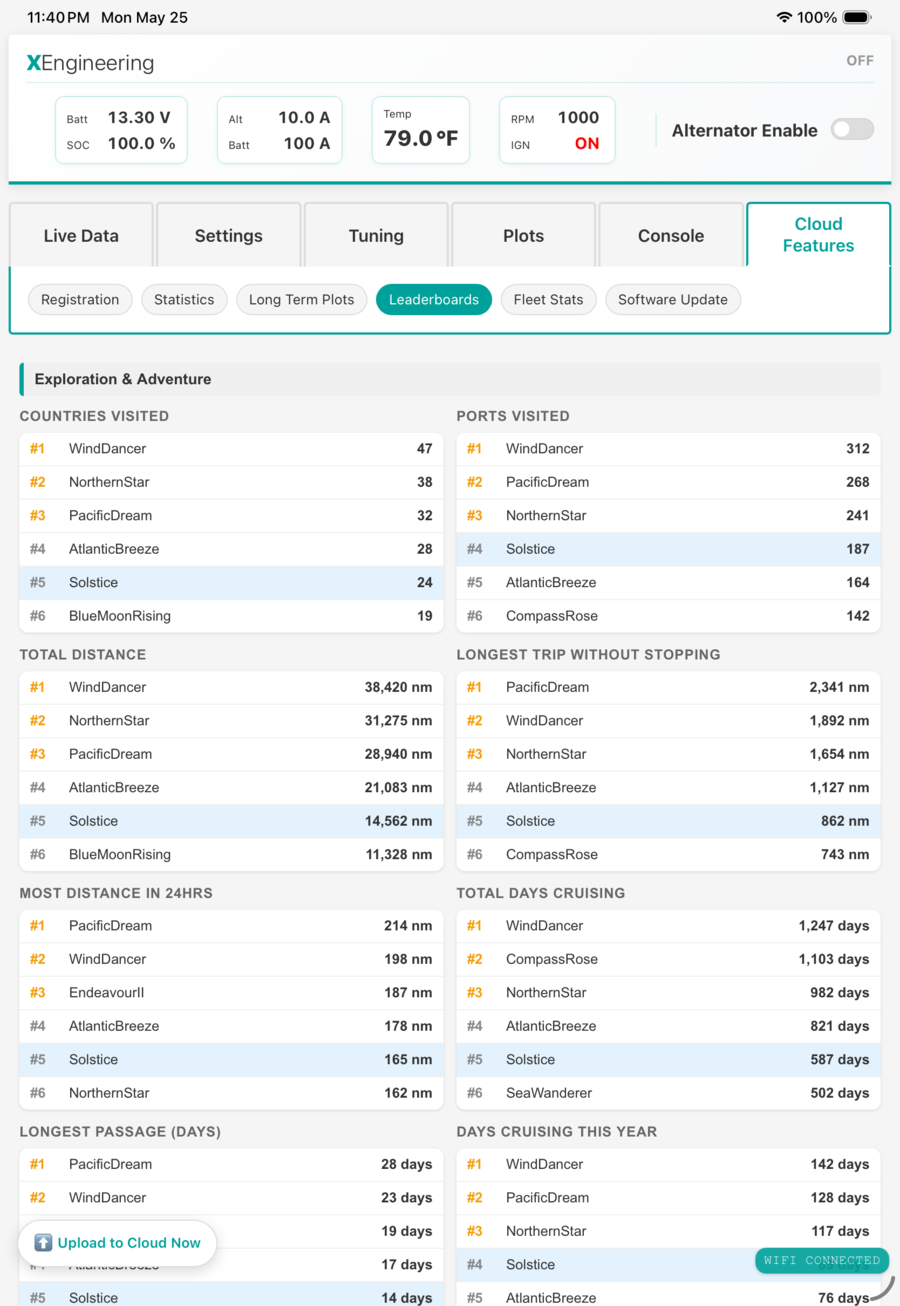
Task: View Fleet Stats
Action: (549, 299)
